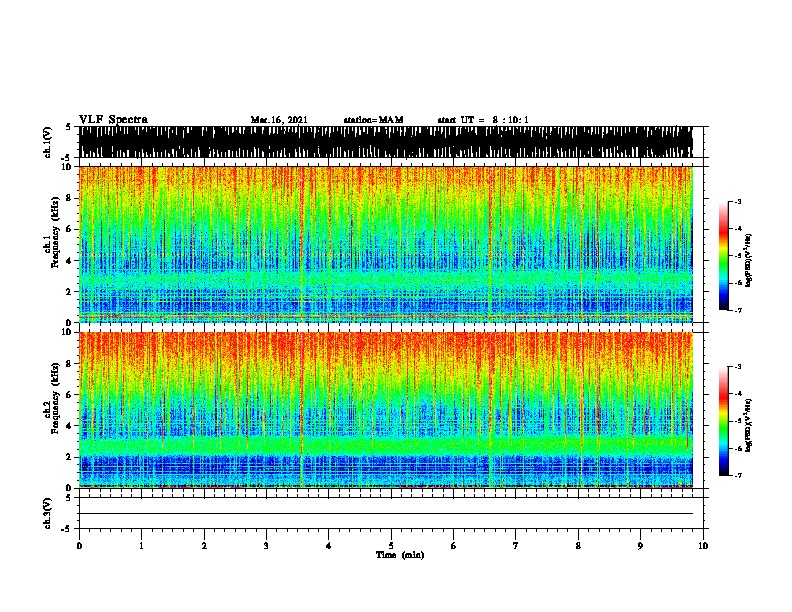Click the "Time (min)" x-axis label
792x612 pixels.
pos(400,555)
